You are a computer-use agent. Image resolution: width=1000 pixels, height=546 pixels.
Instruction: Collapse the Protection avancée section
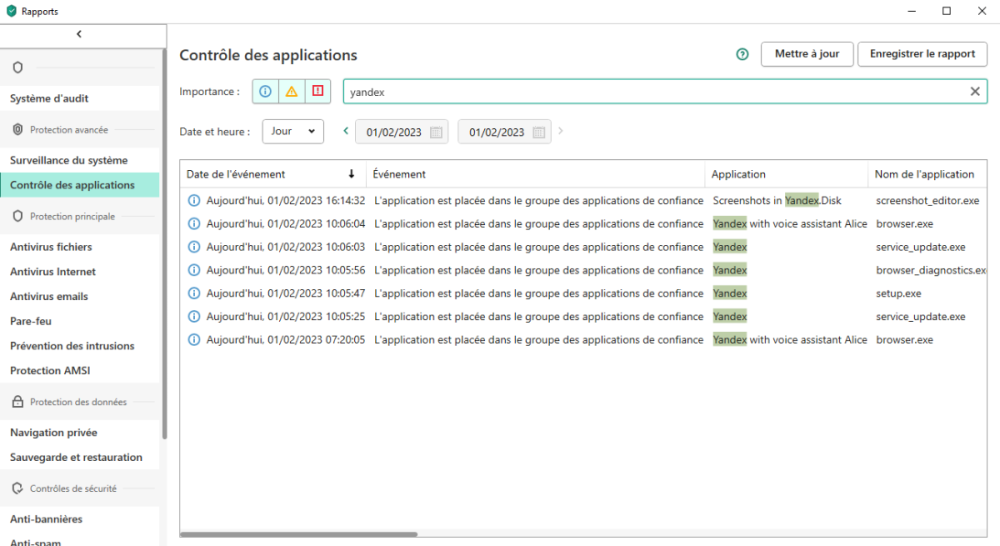68,130
